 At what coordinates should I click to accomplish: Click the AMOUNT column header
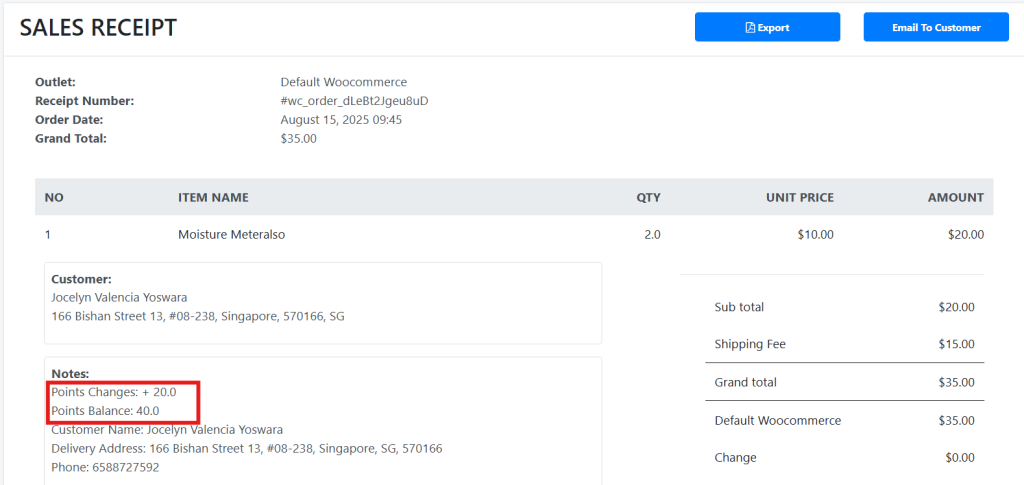pos(955,198)
